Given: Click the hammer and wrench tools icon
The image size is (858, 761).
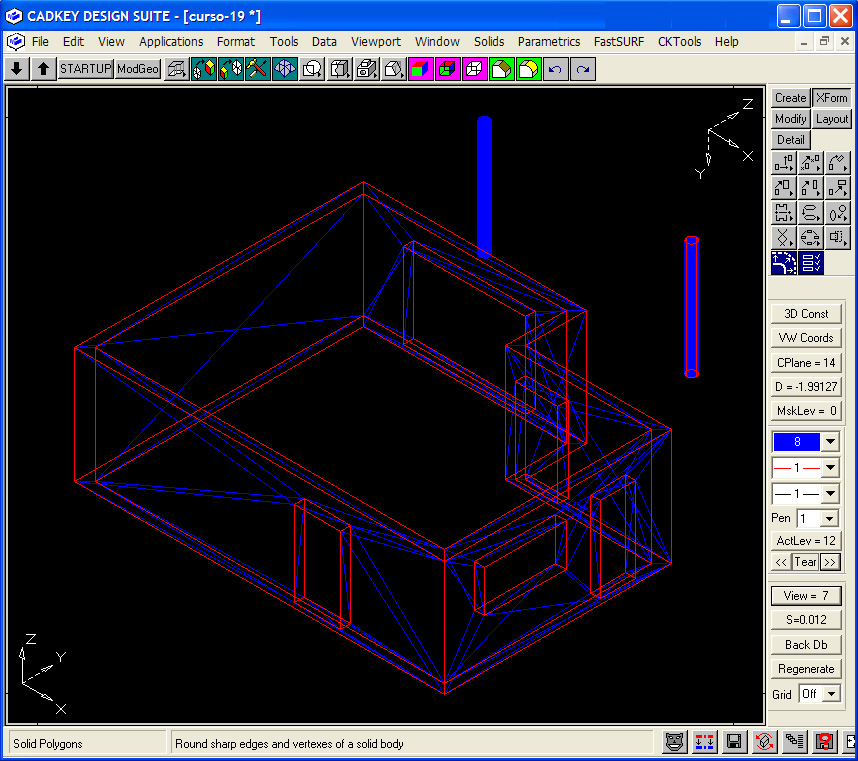Looking at the screenshot, I should (258, 69).
